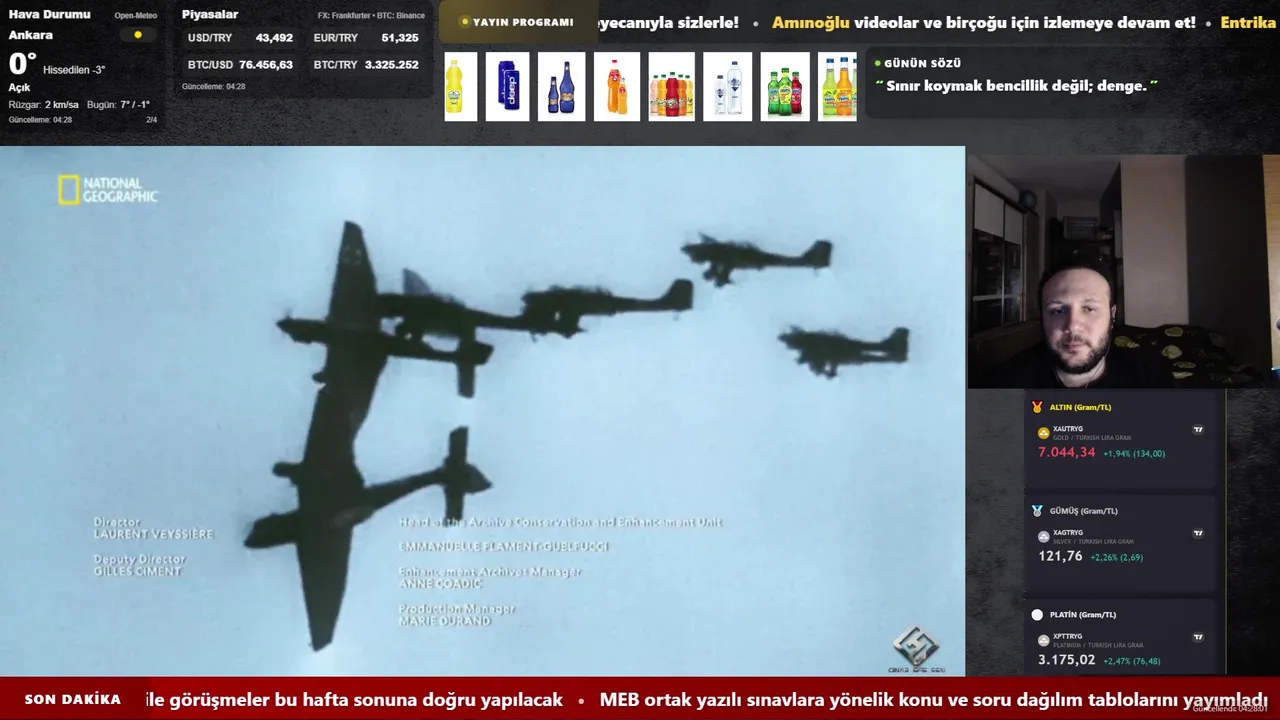Viewport: 1280px width, 720px height.
Task: Click the EUR/TRY rate 51,325
Action: point(400,38)
